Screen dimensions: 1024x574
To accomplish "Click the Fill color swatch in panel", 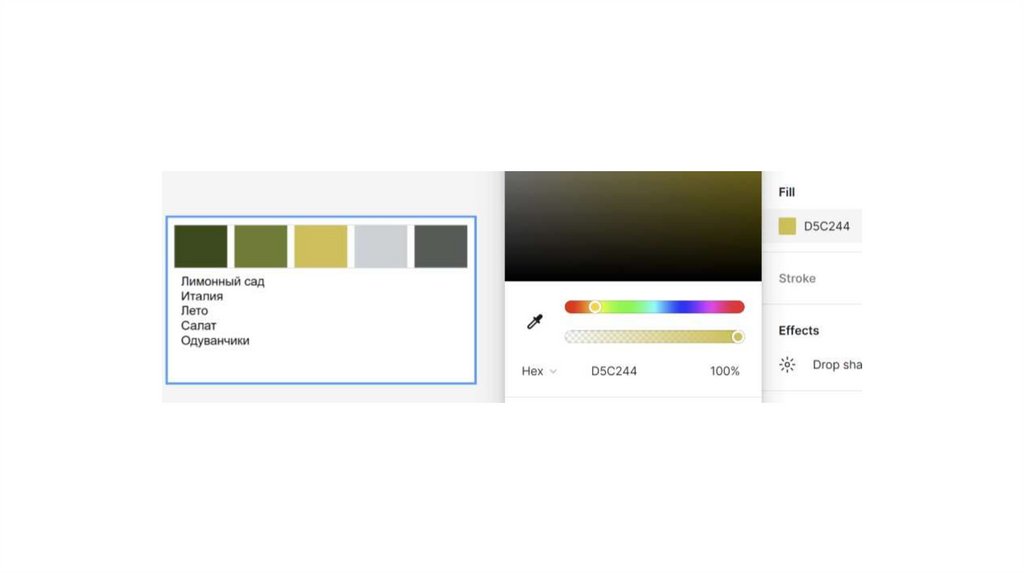I will tap(787, 226).
